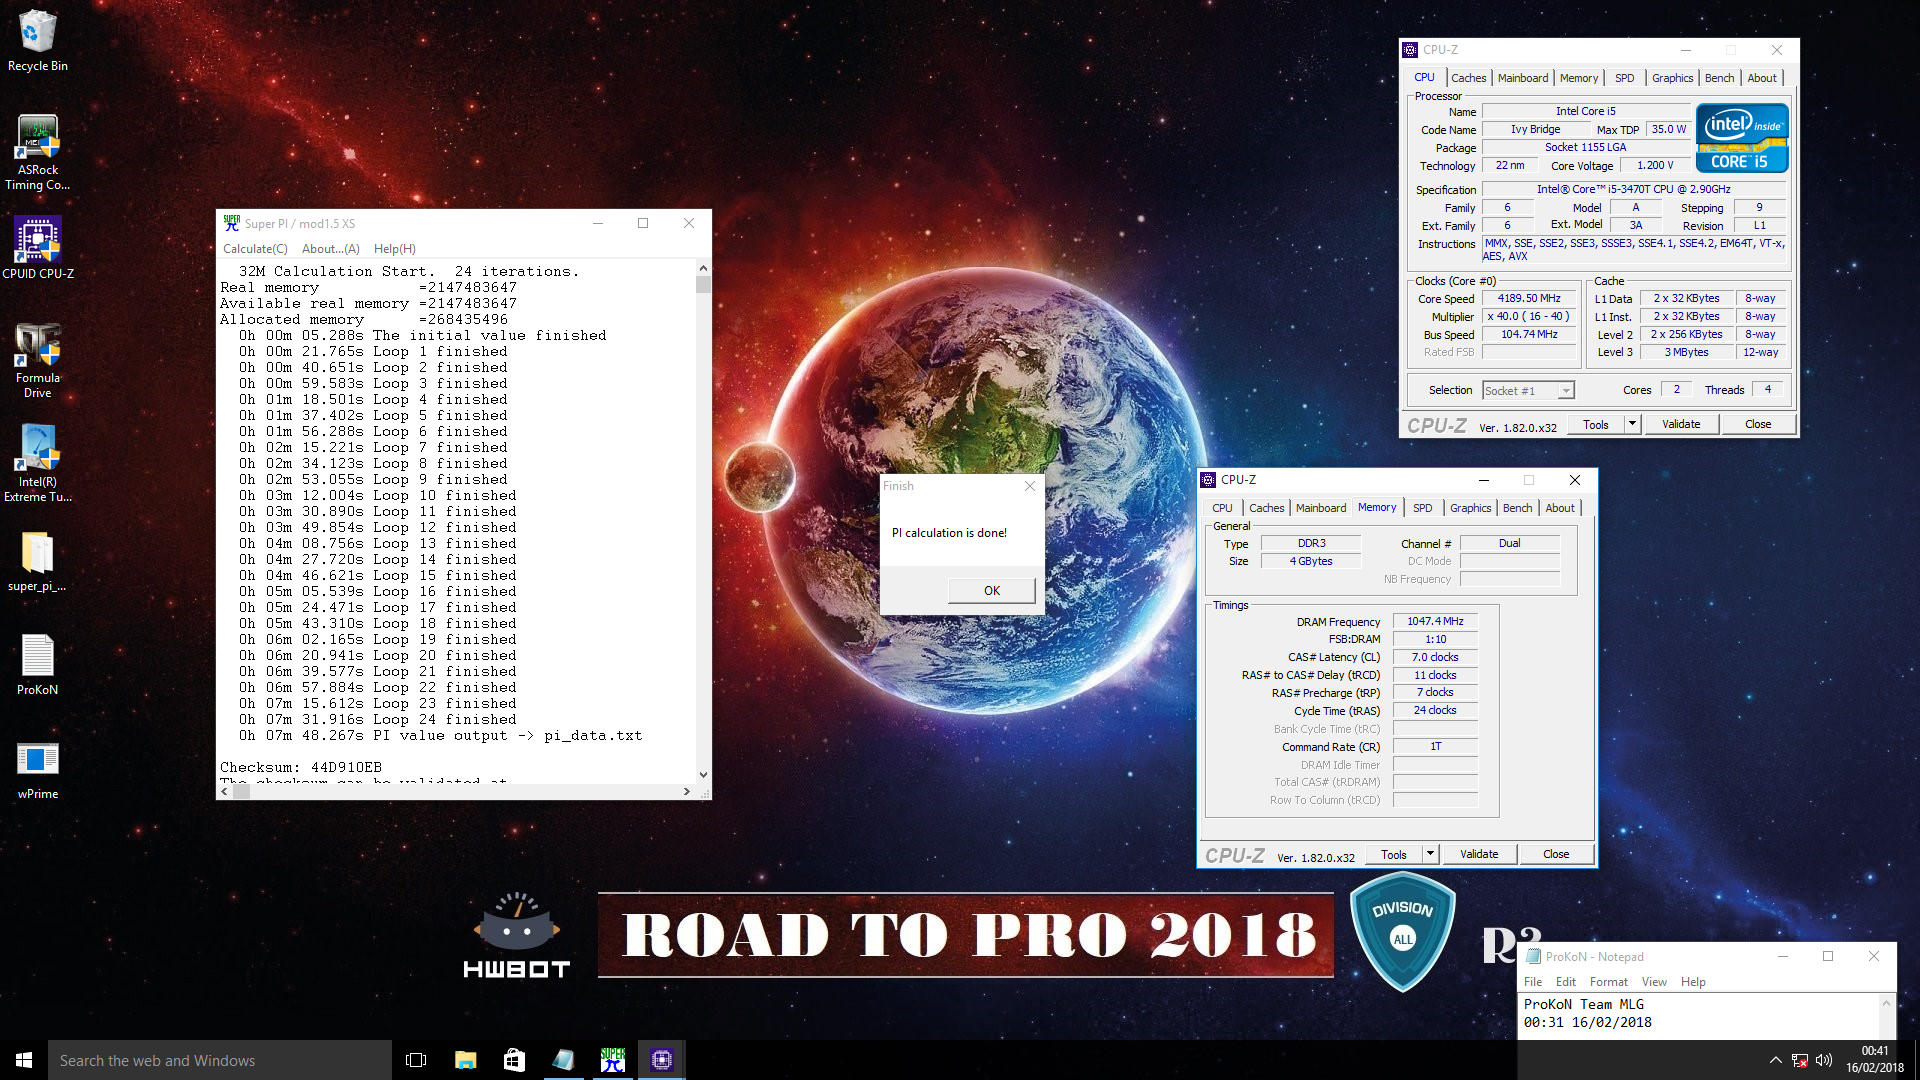Confirm the PI calculation dialog with OK
Image resolution: width=1920 pixels, height=1080 pixels.
(991, 591)
